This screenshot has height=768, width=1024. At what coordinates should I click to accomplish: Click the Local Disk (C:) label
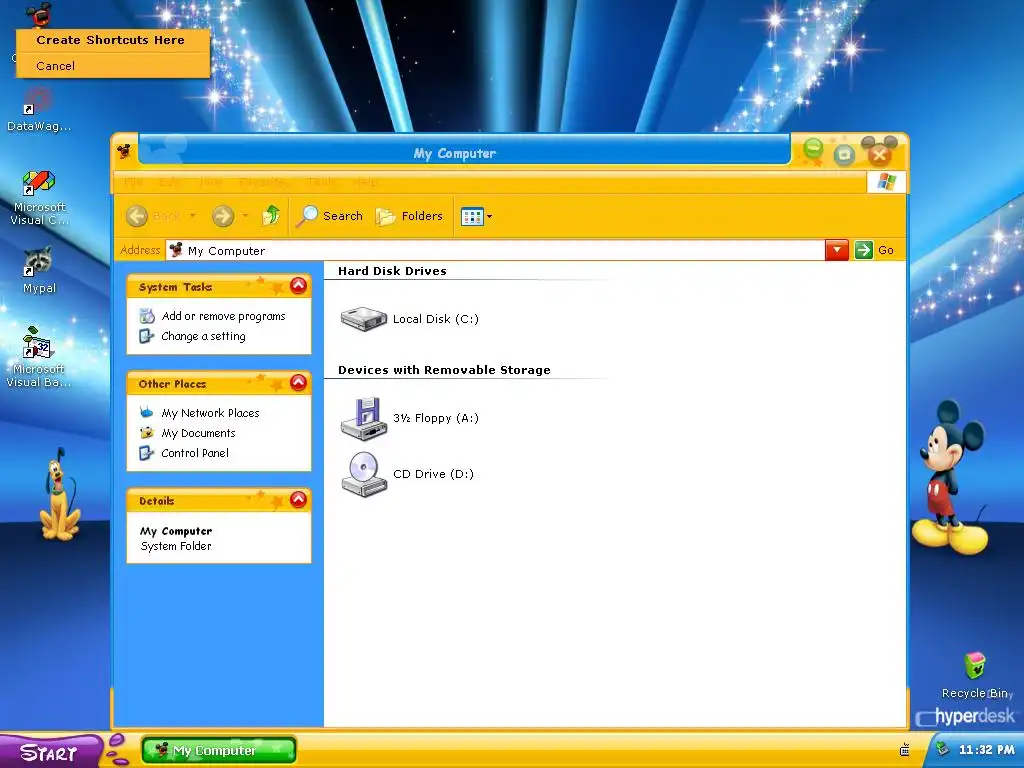pos(436,319)
